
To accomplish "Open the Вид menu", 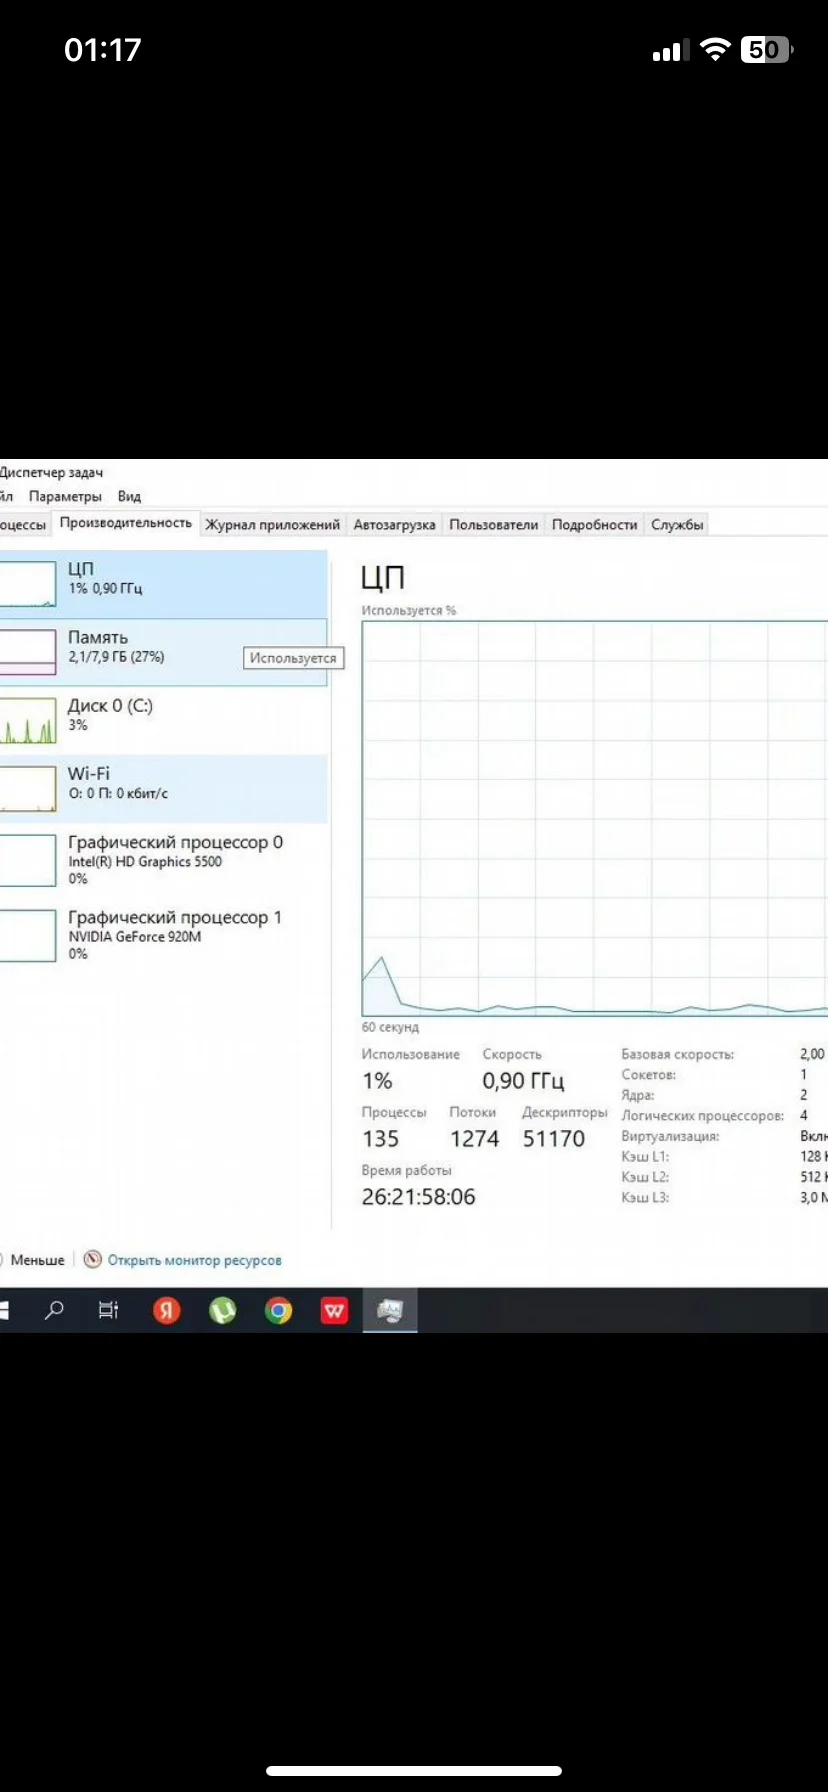I will point(129,496).
